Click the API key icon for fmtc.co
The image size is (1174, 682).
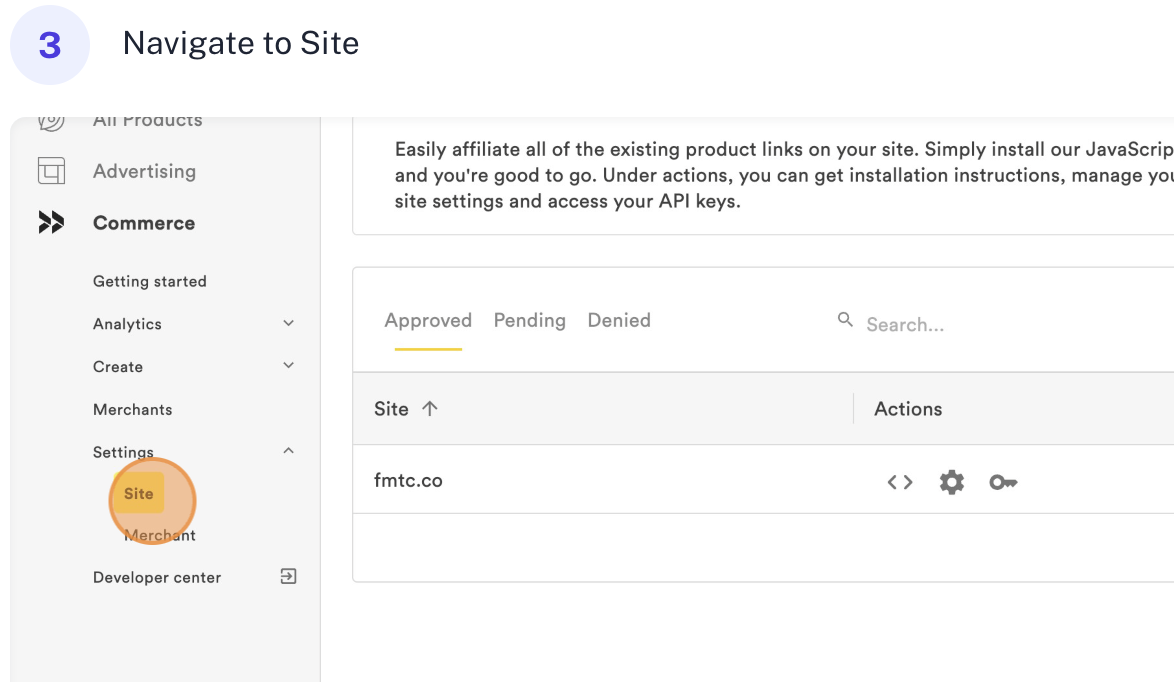1003,482
